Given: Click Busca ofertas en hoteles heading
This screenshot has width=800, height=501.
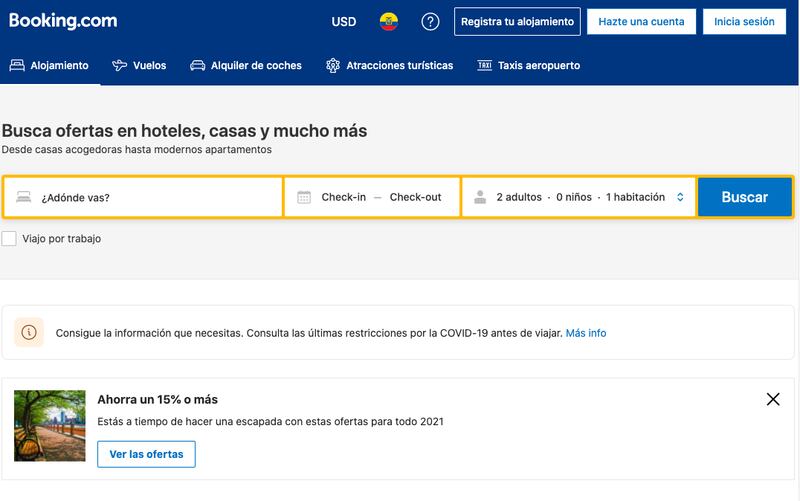Looking at the screenshot, I should 184,131.
